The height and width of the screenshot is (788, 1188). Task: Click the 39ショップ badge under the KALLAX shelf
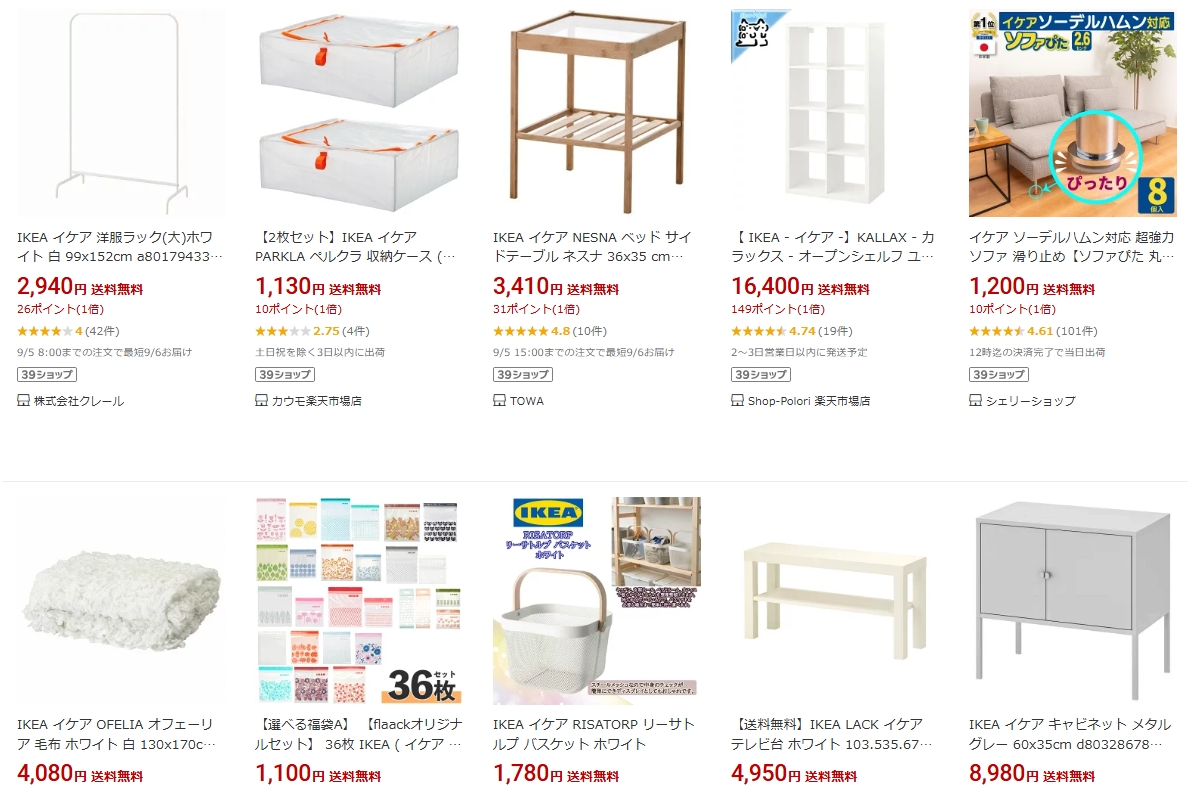(761, 374)
